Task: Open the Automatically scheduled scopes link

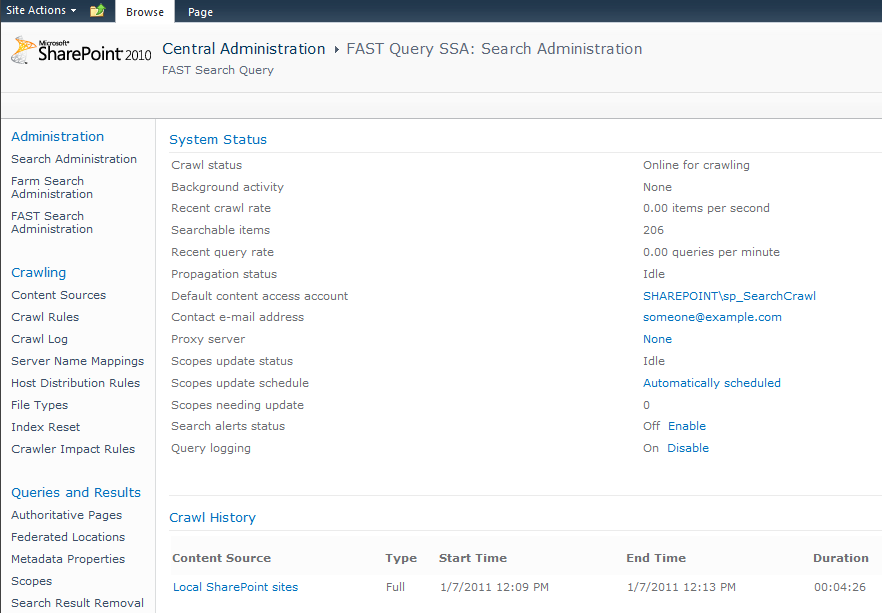Action: tap(711, 383)
